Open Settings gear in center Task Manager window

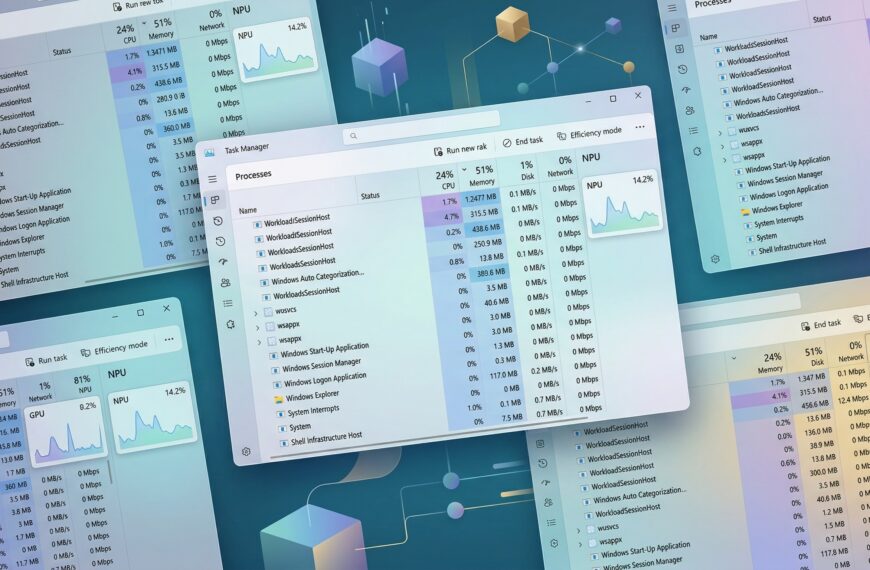pos(246,451)
